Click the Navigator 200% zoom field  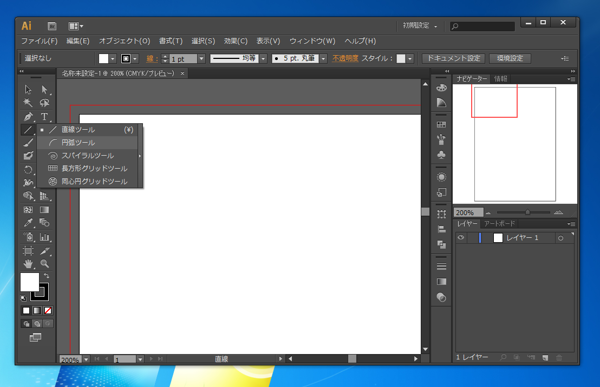pyautogui.click(x=468, y=212)
